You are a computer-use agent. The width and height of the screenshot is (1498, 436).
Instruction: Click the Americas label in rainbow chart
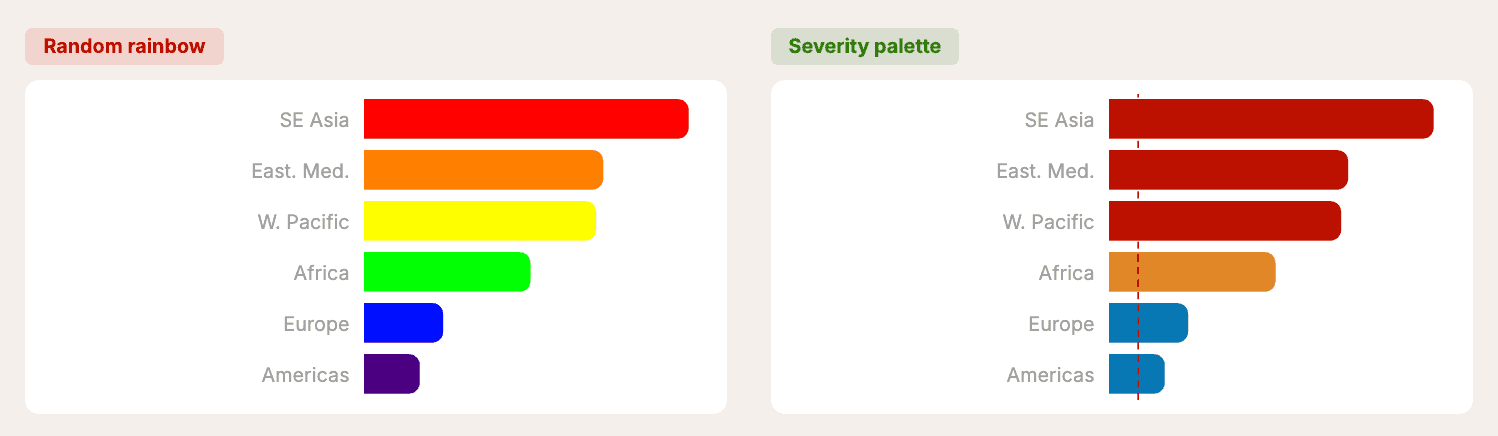point(305,375)
